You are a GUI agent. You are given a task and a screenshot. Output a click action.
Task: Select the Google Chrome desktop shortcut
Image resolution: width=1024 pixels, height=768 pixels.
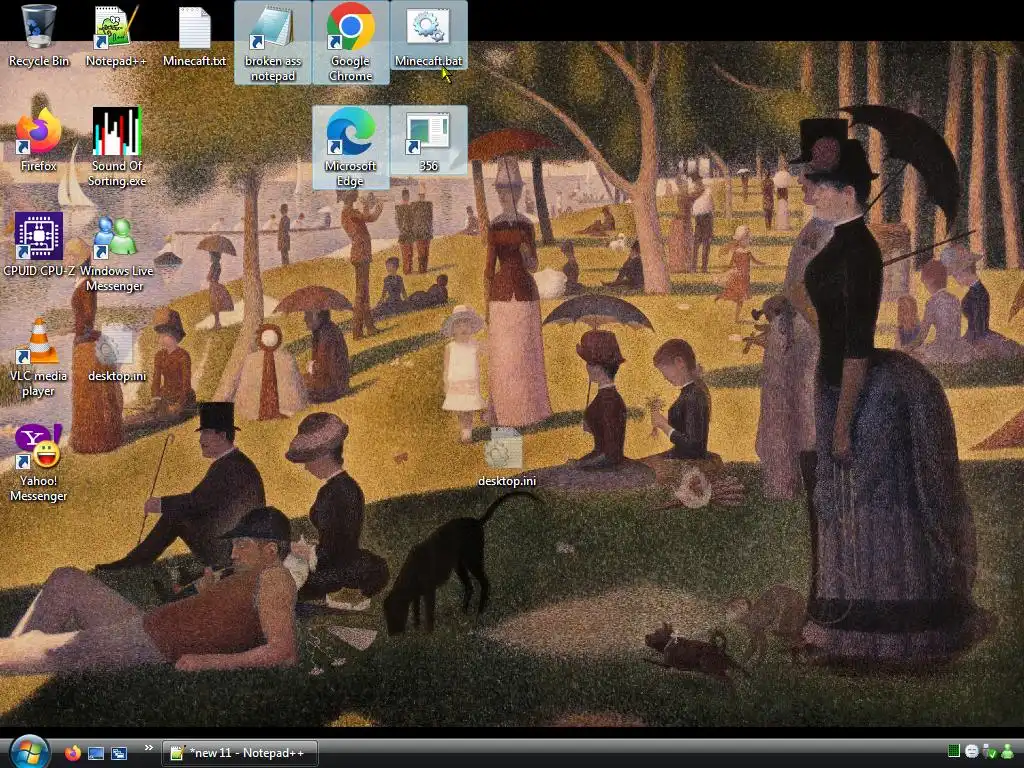coord(351,42)
